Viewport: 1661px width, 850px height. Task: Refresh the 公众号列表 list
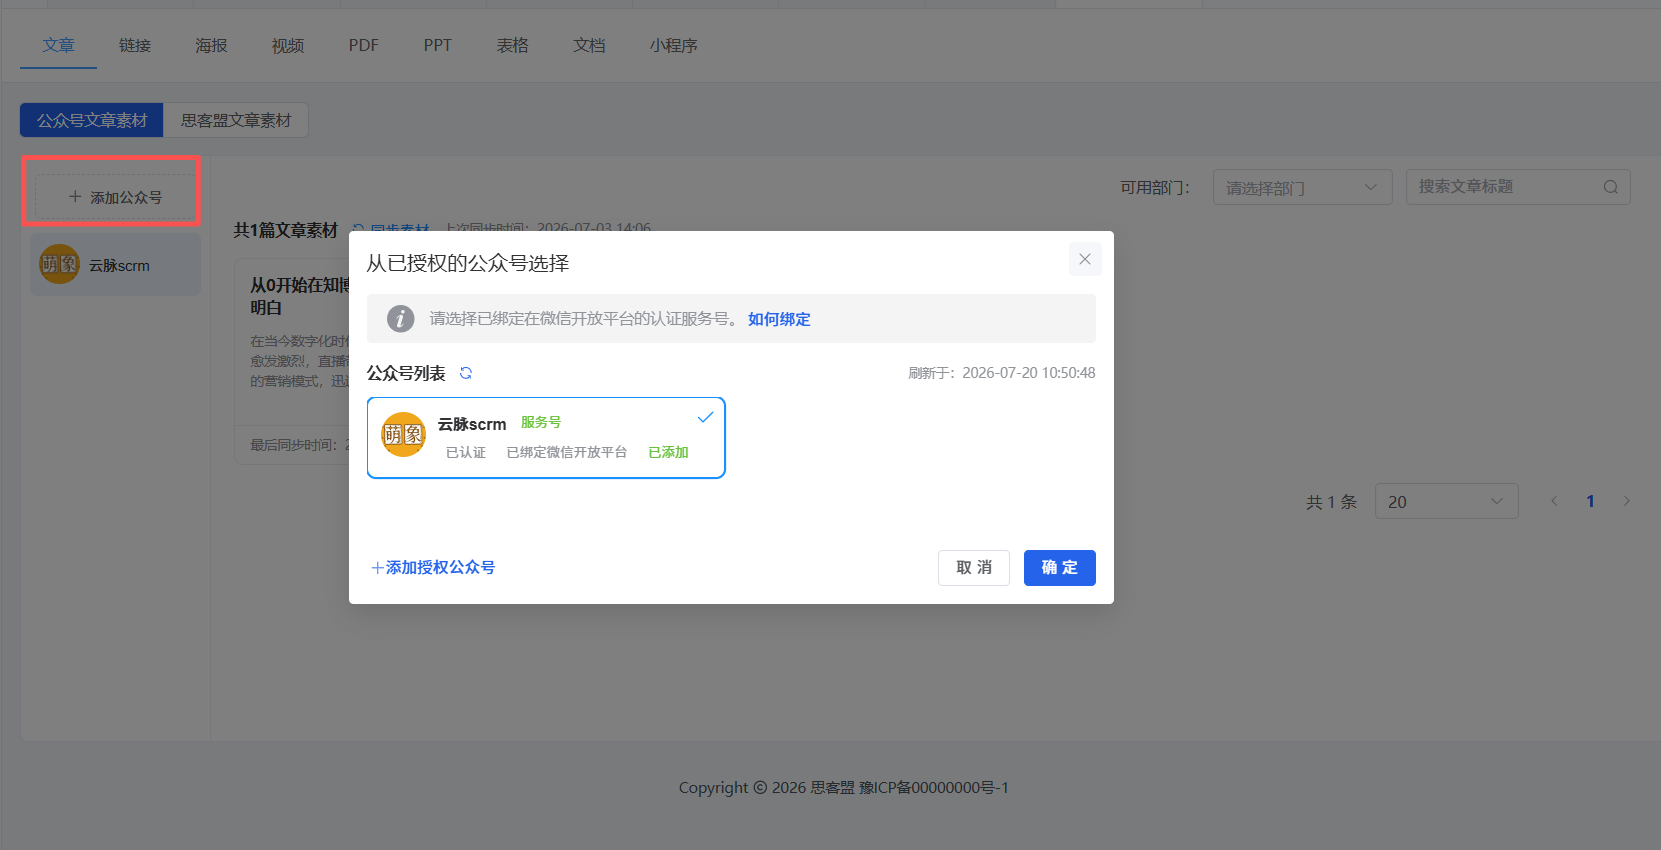(x=466, y=373)
